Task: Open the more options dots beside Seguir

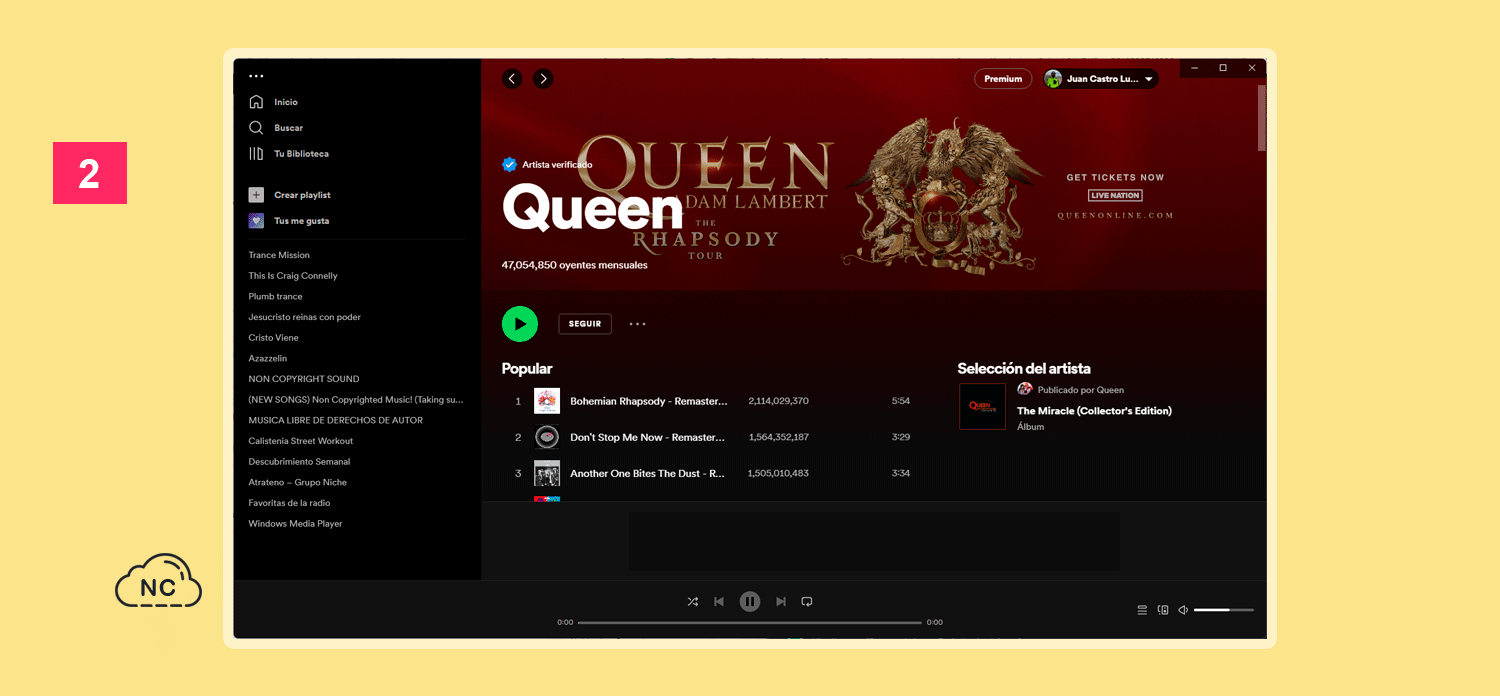Action: [638, 324]
